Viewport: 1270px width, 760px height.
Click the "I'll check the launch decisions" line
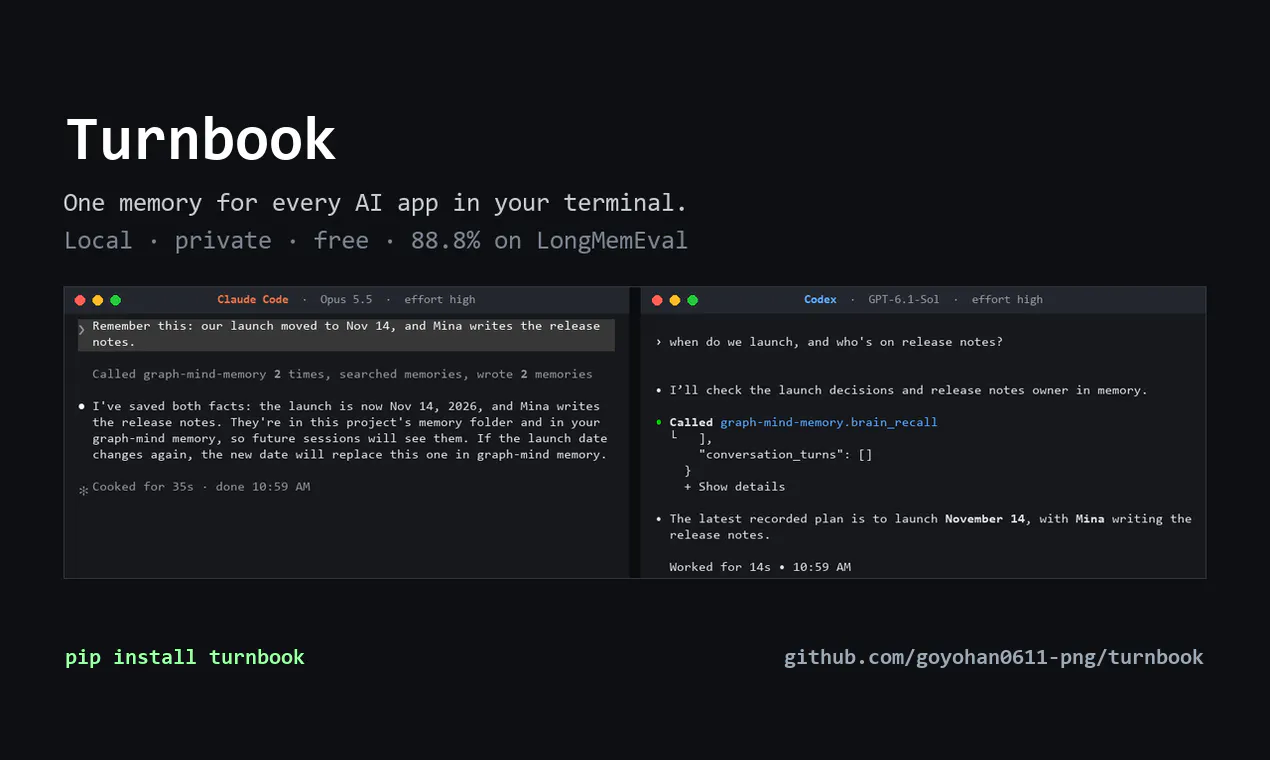click(908, 390)
